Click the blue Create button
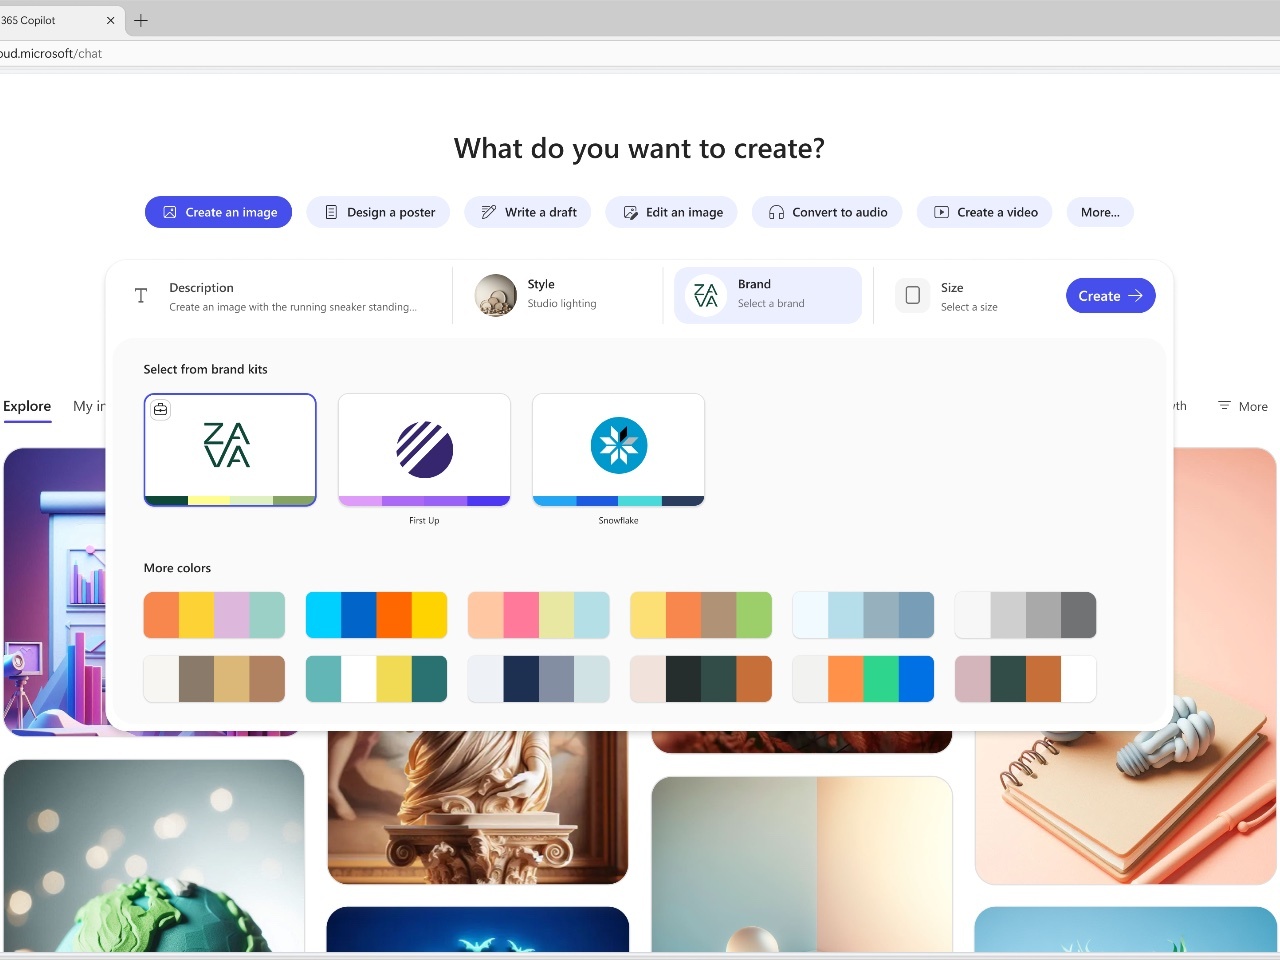This screenshot has width=1280, height=960. 1110,296
